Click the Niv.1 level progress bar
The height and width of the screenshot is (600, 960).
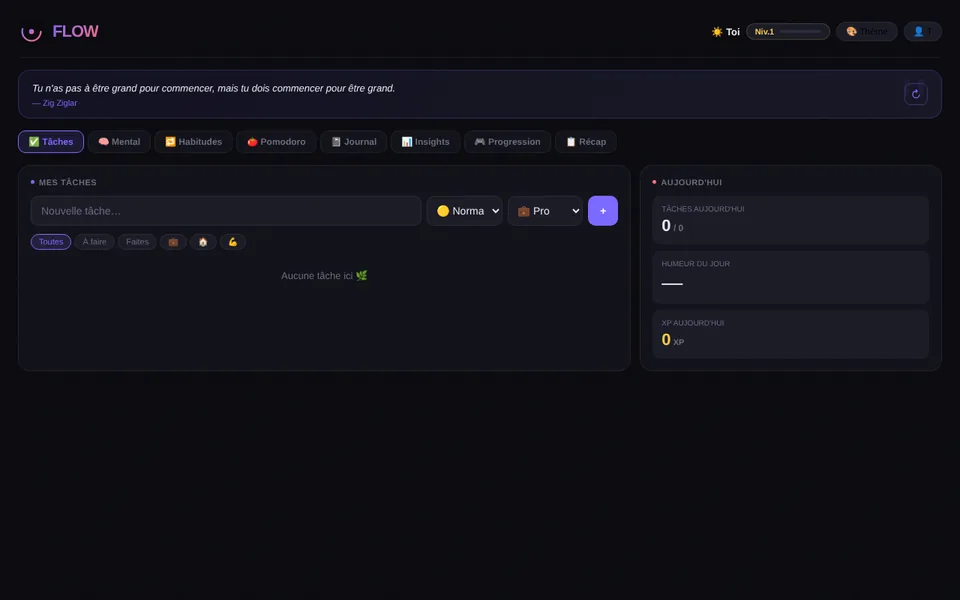788,31
